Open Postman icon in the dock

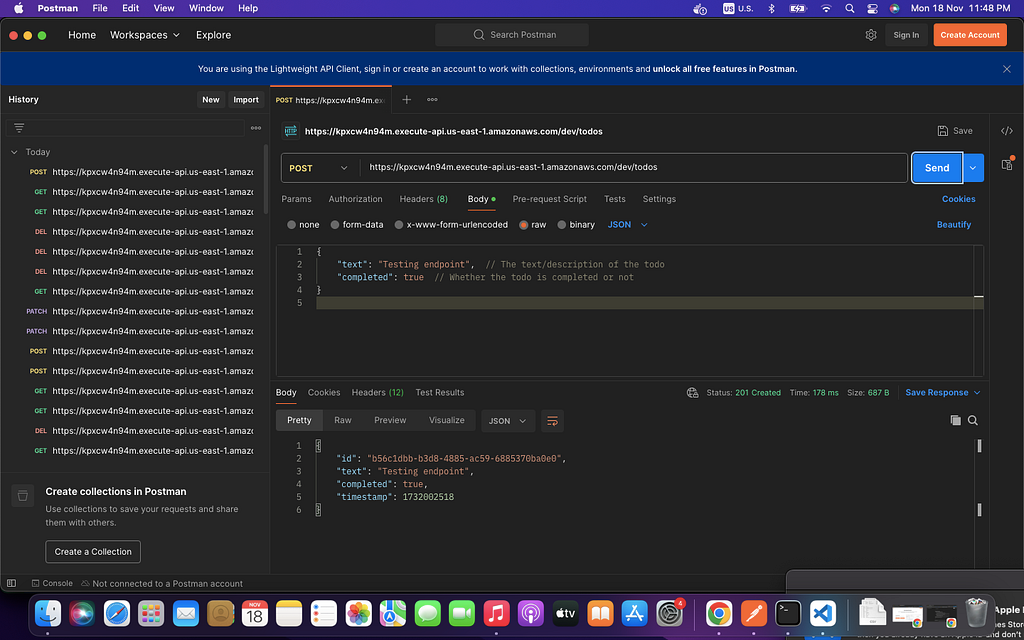click(x=754, y=613)
